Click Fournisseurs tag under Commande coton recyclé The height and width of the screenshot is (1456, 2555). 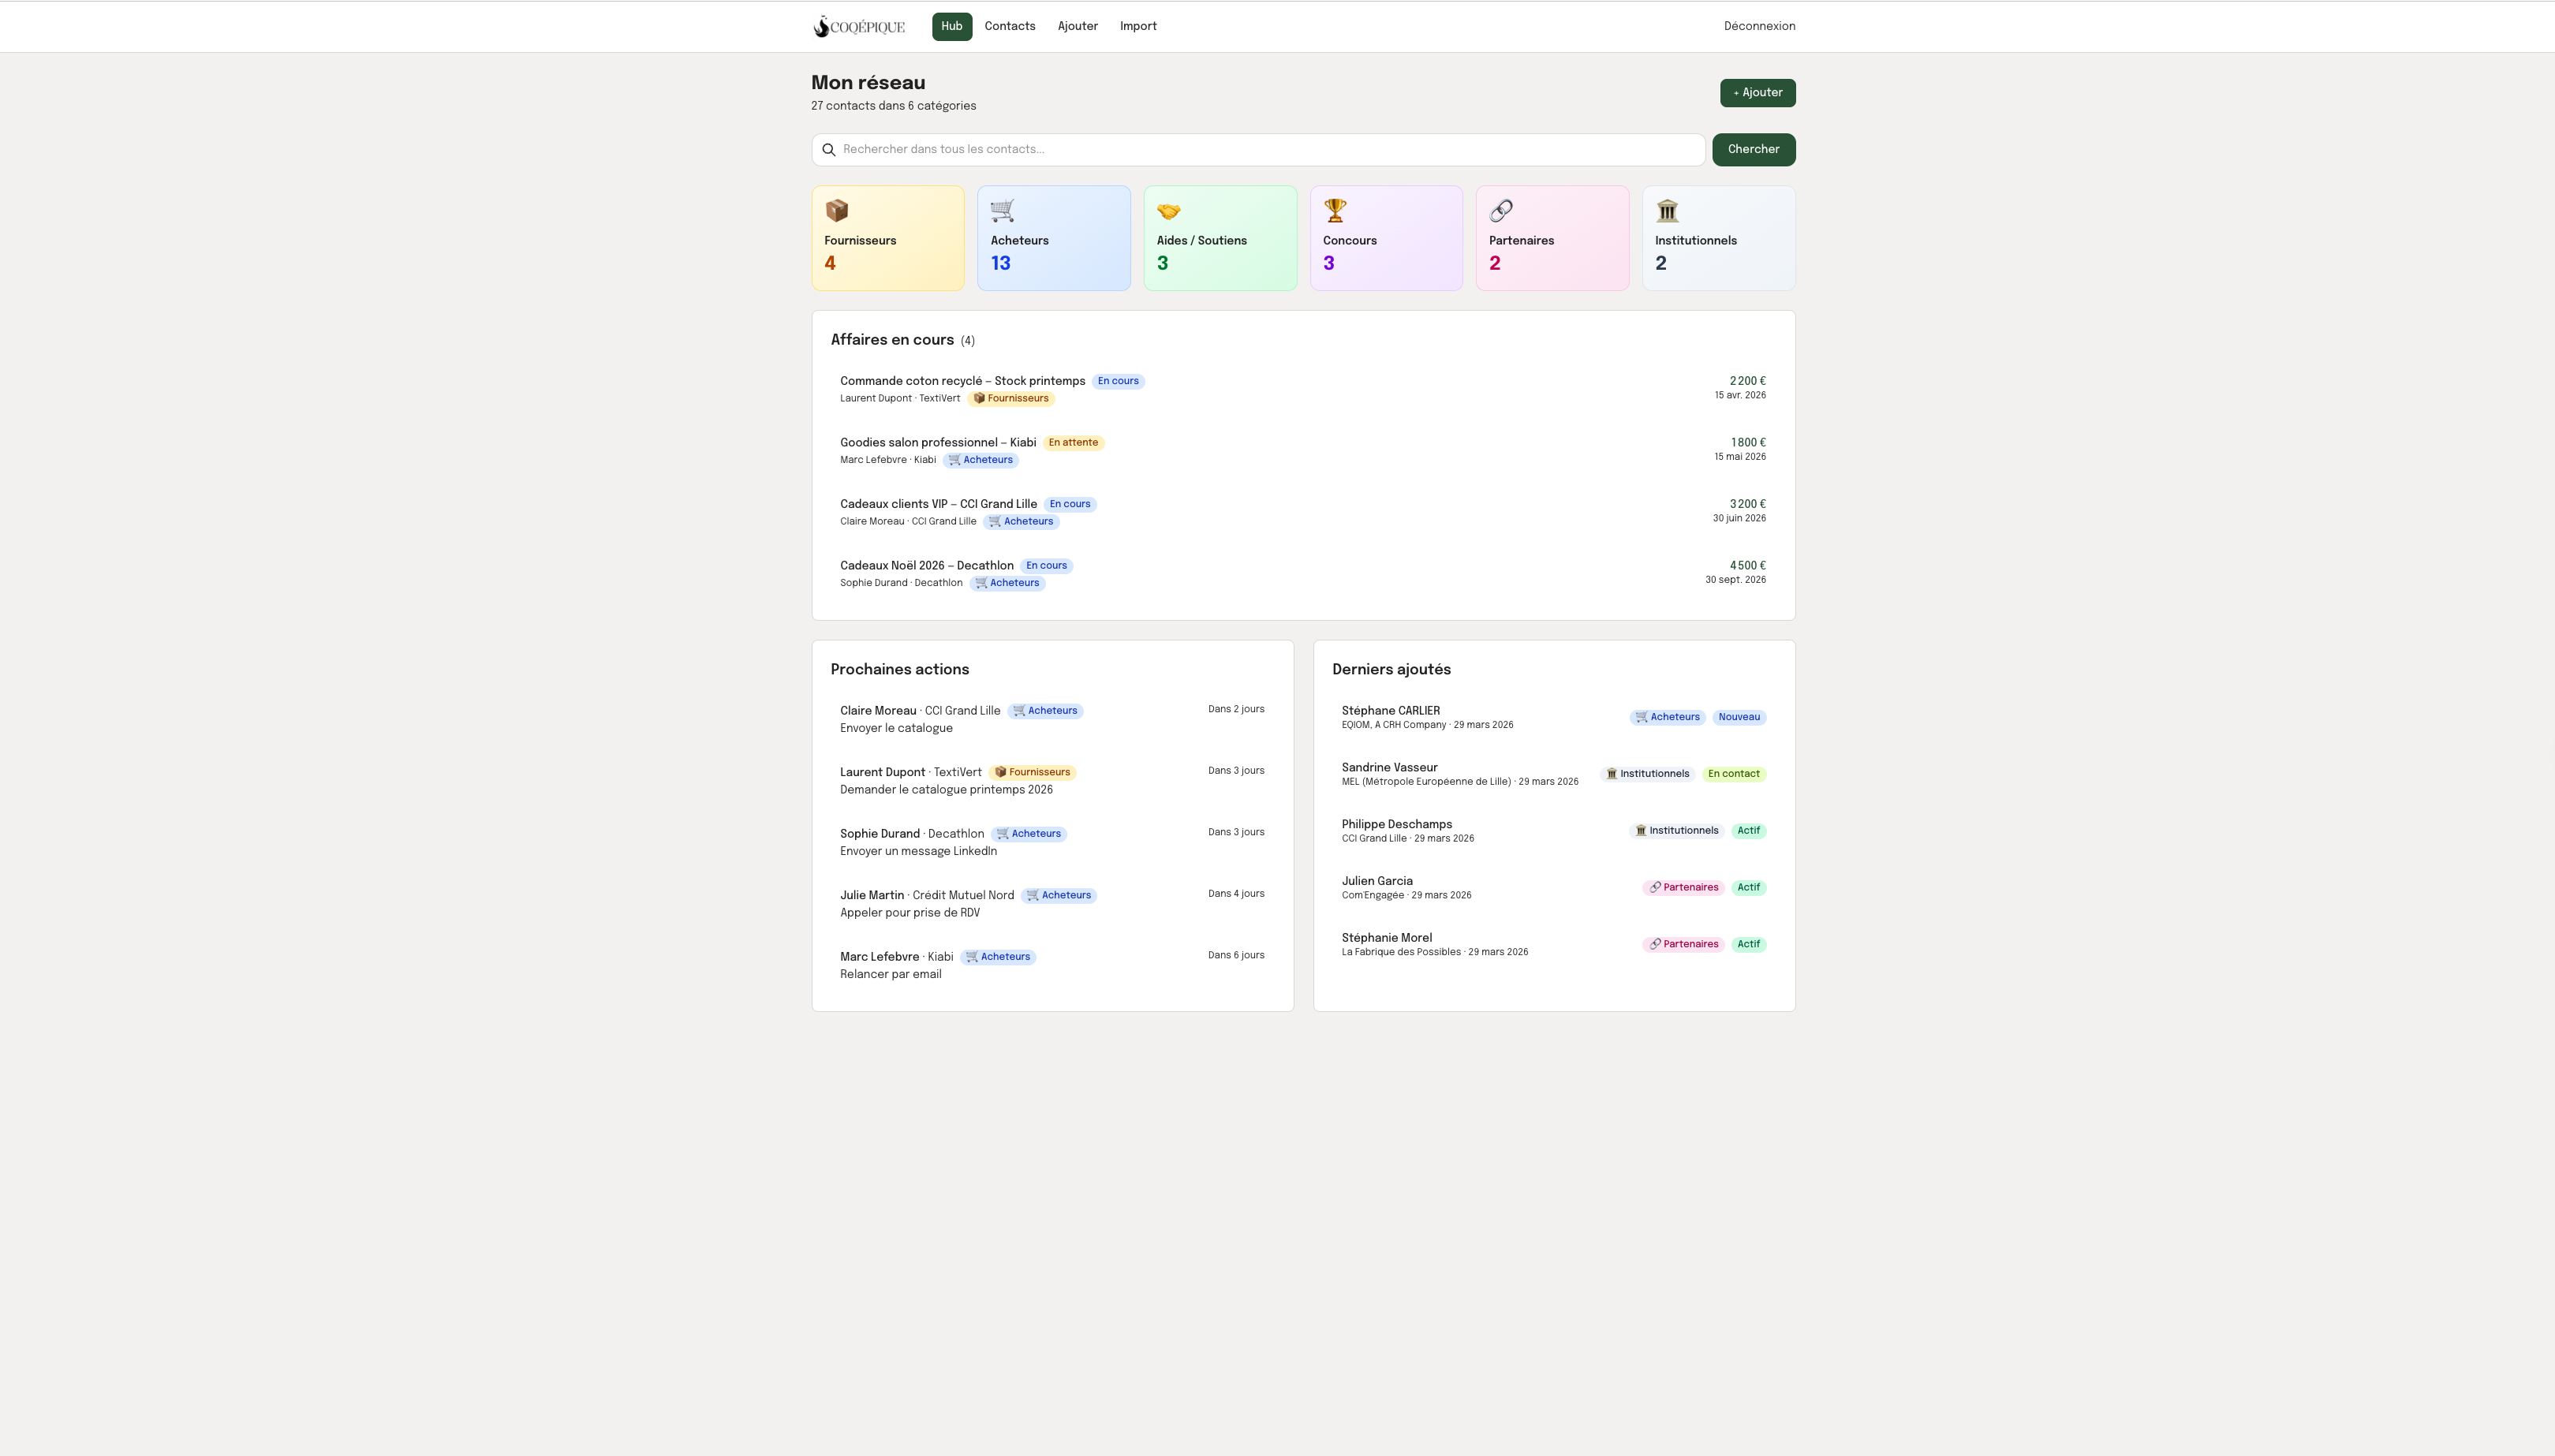pos(1011,399)
